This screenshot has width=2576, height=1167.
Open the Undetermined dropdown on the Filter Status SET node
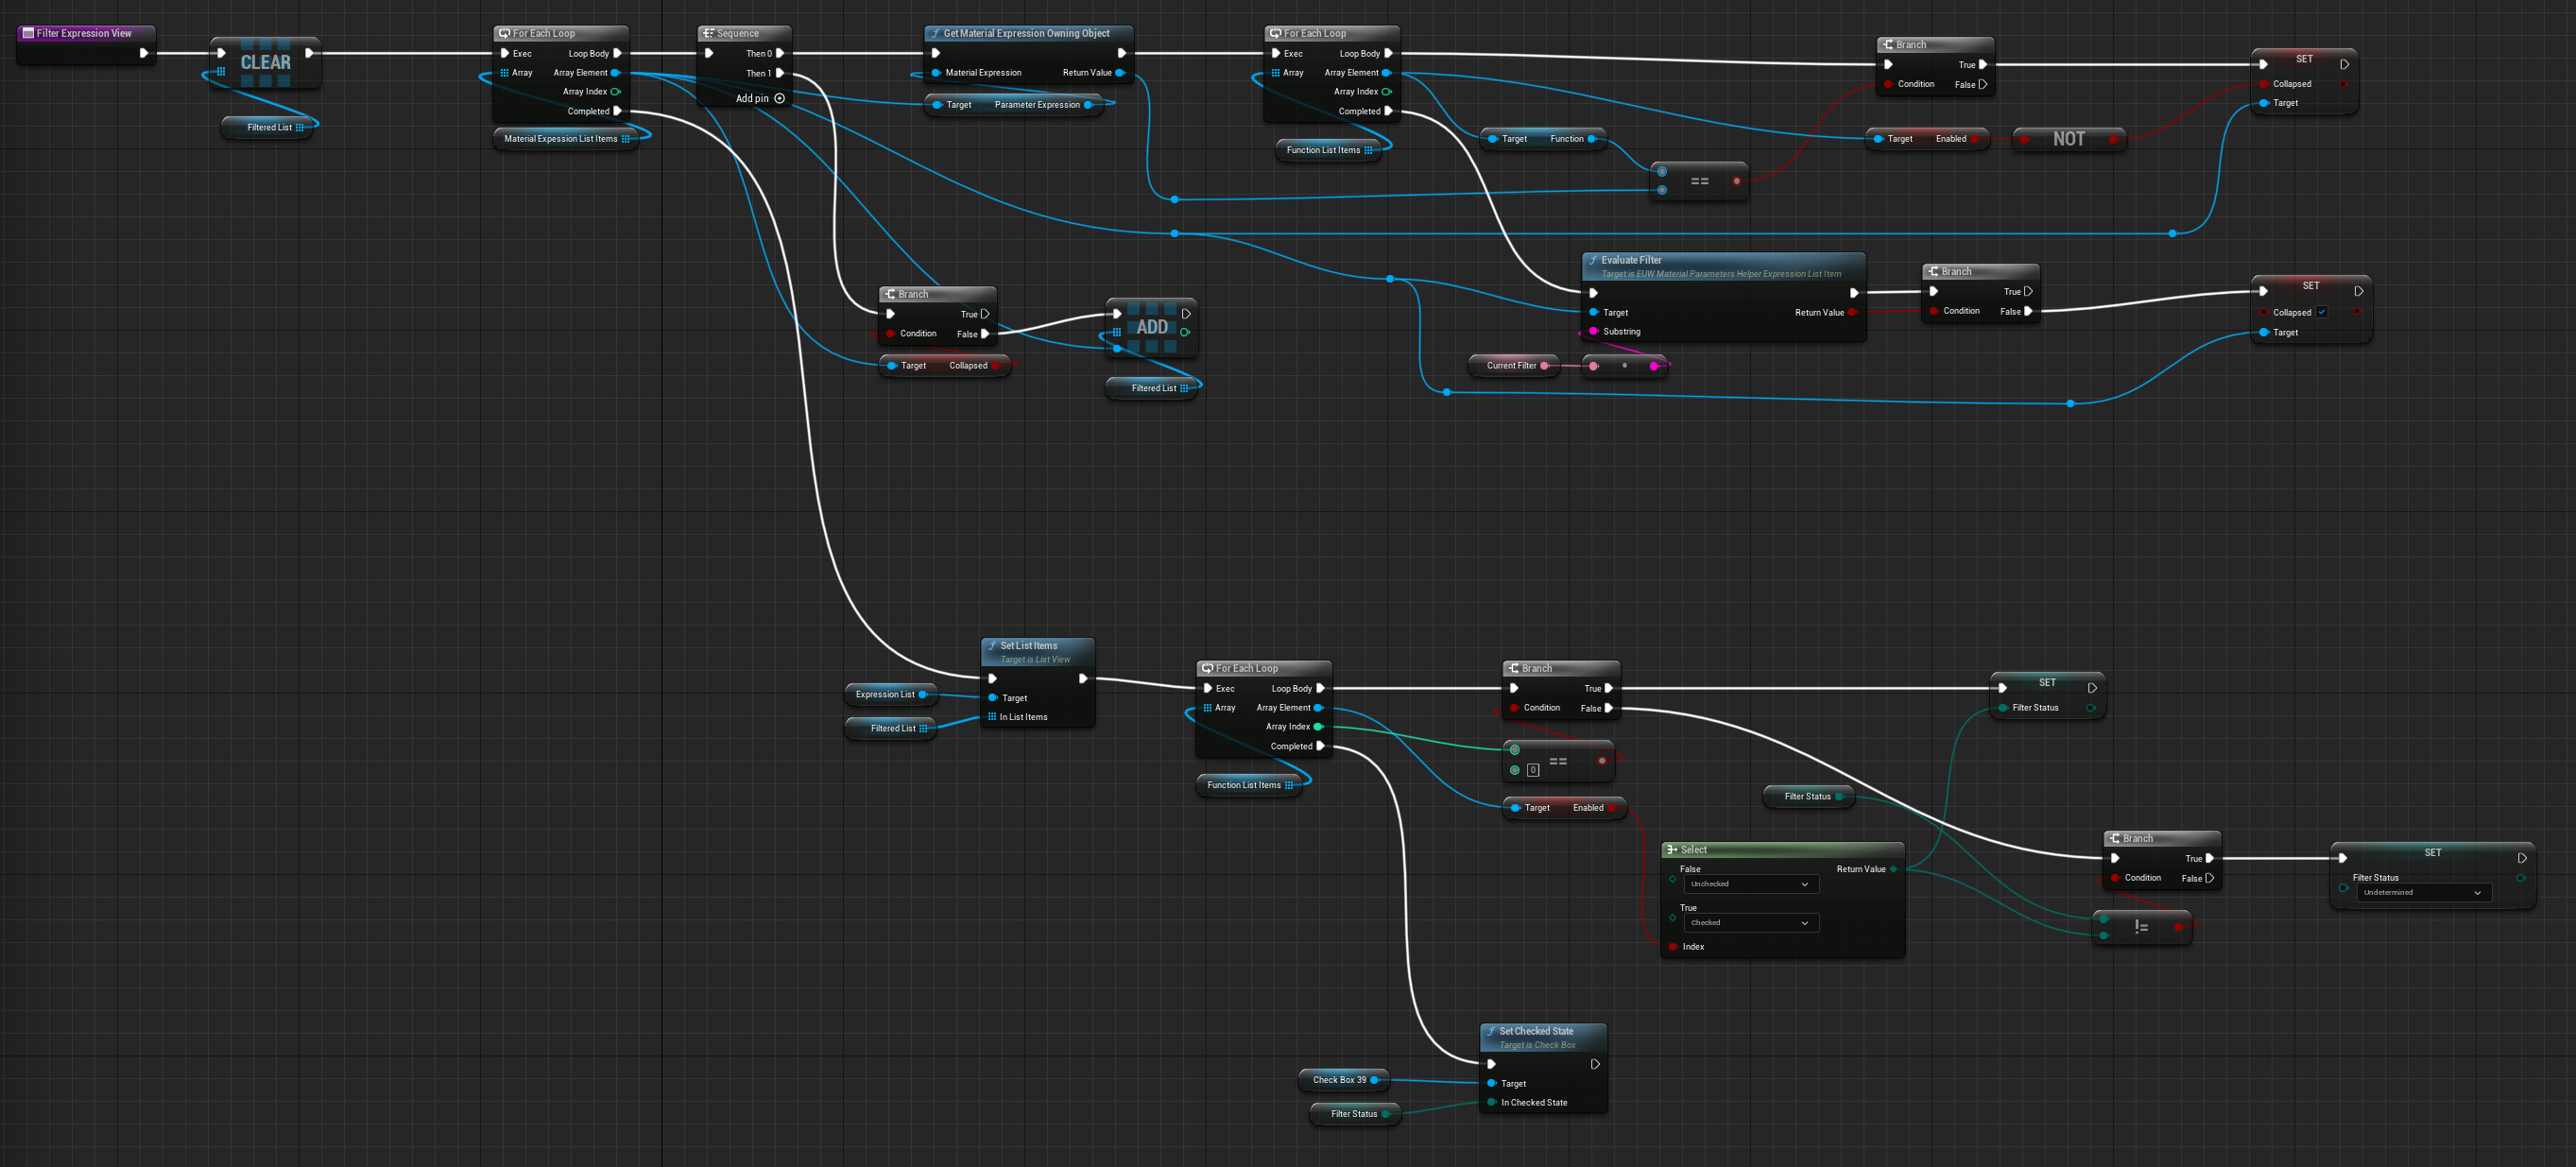pyautogui.click(x=2423, y=893)
